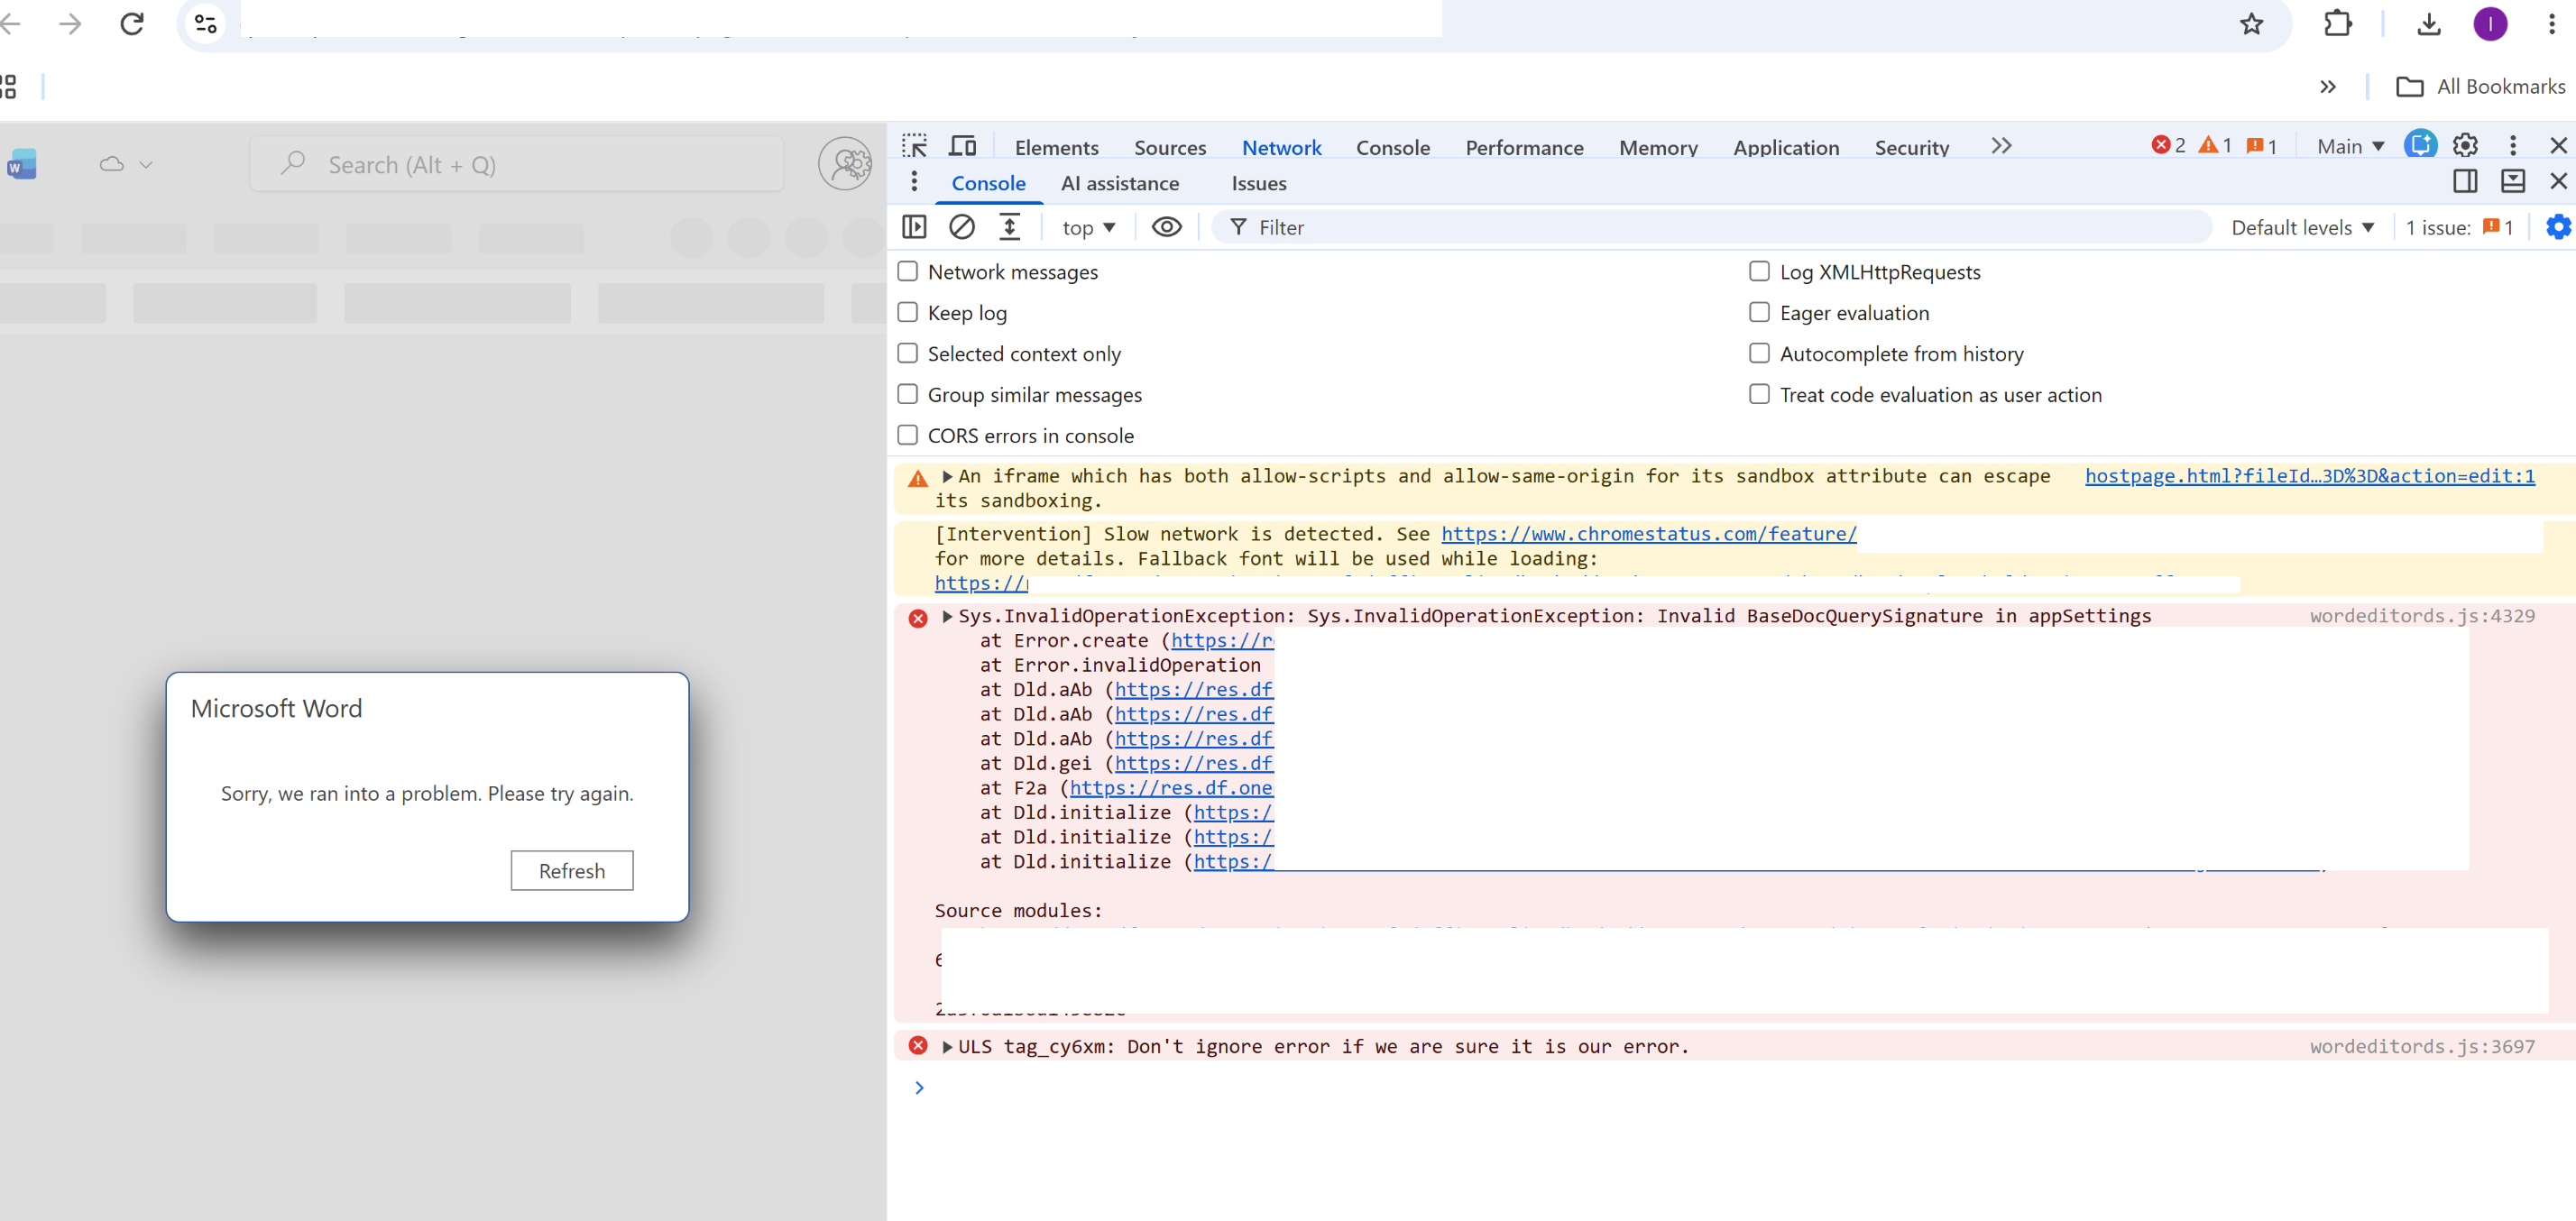Screen dimensions: 2576x1221
Task: Open the All Bookmarks folder
Action: tap(2480, 87)
